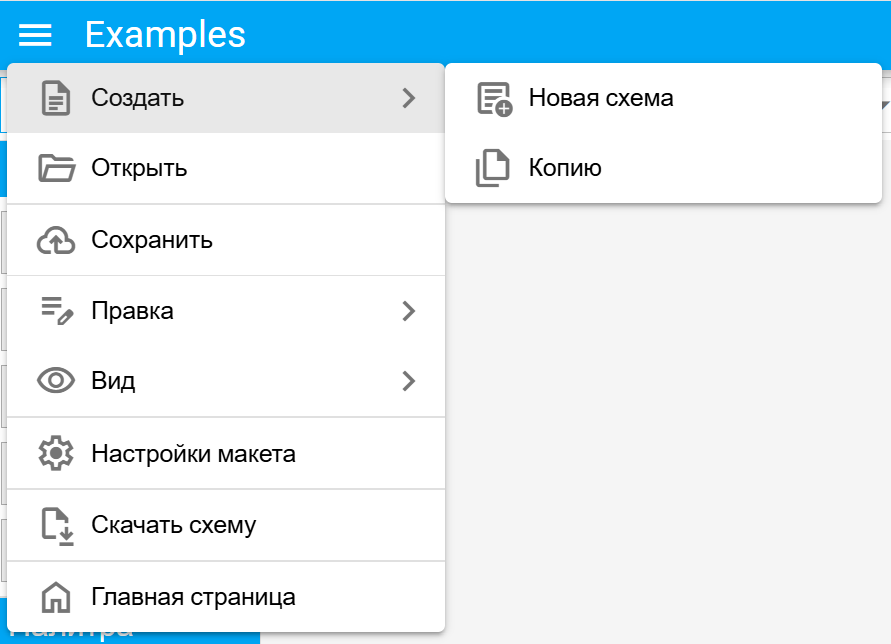Choose Копию in the Создать submenu

tap(565, 167)
